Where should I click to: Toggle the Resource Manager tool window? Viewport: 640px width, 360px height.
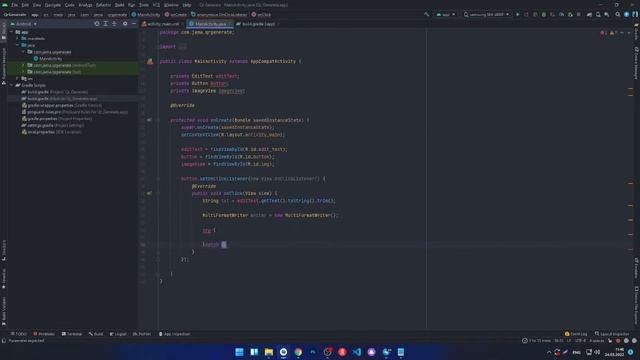(x=4, y=66)
